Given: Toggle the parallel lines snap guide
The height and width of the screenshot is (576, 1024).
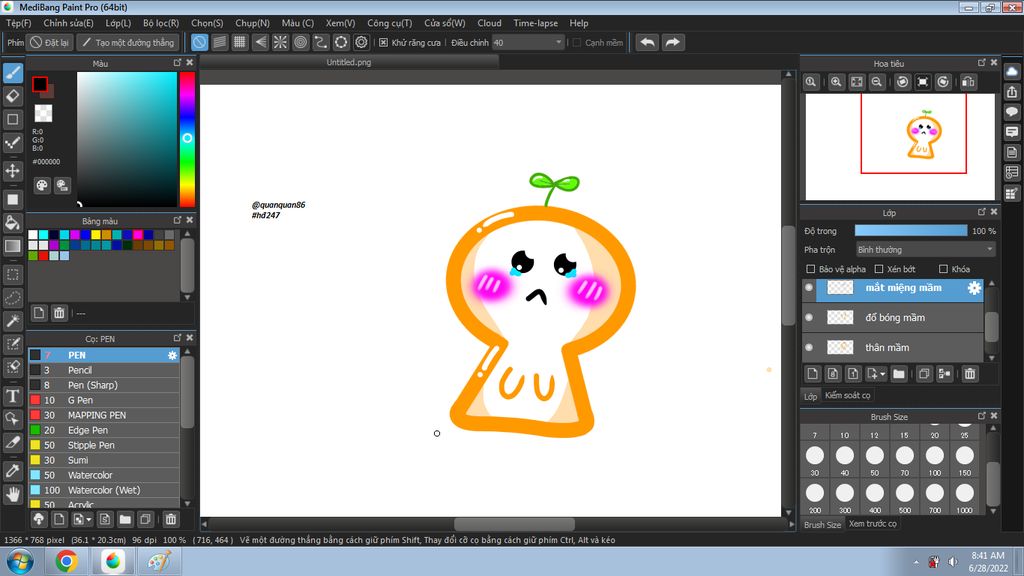Looking at the screenshot, I should [x=219, y=42].
